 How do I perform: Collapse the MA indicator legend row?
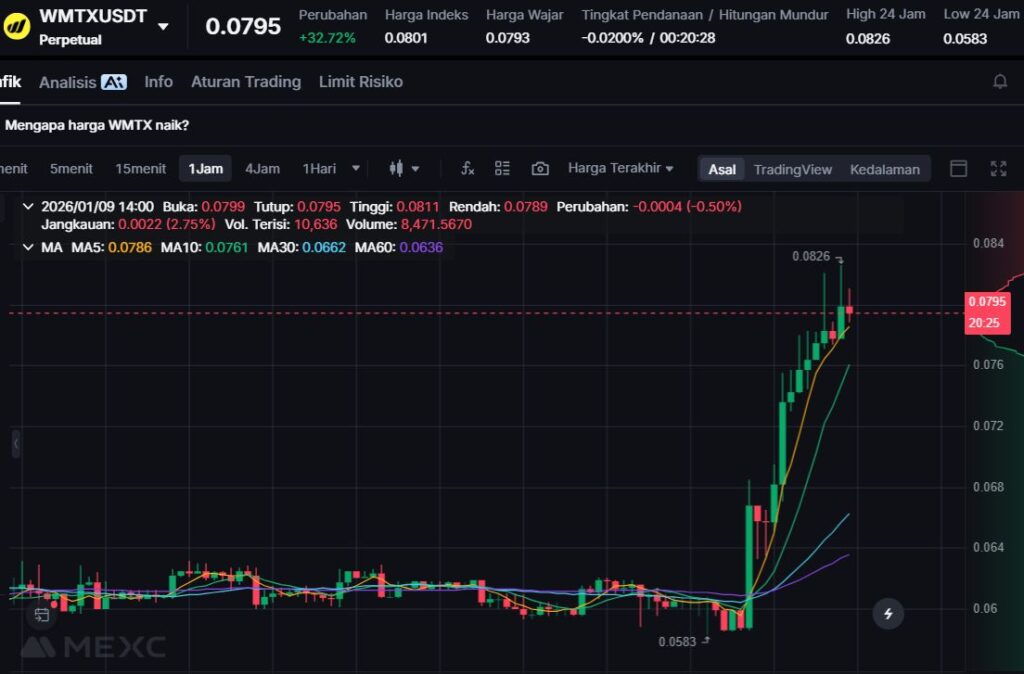coord(27,247)
